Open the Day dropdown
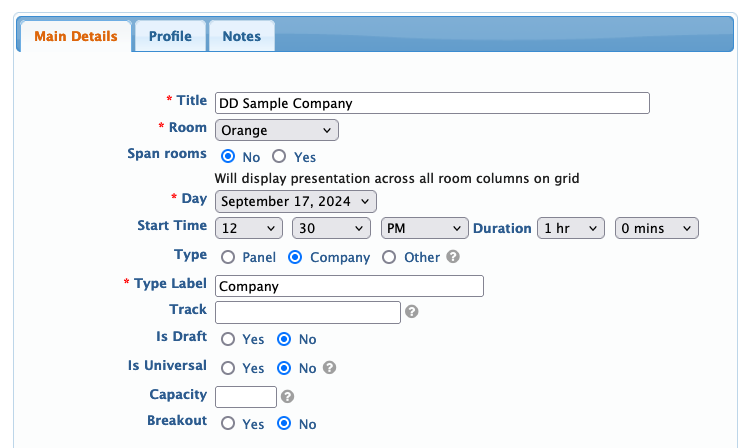This screenshot has height=448, width=753. click(x=295, y=201)
